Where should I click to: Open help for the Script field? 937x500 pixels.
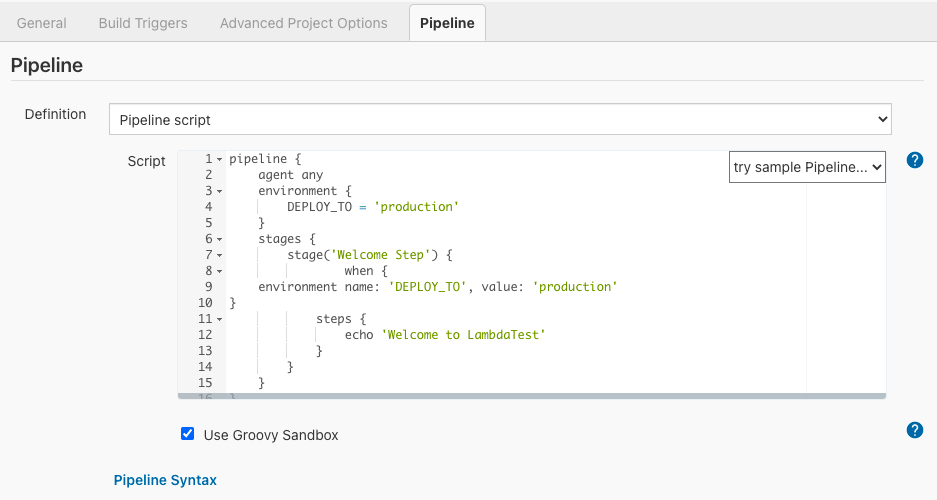coord(914,160)
